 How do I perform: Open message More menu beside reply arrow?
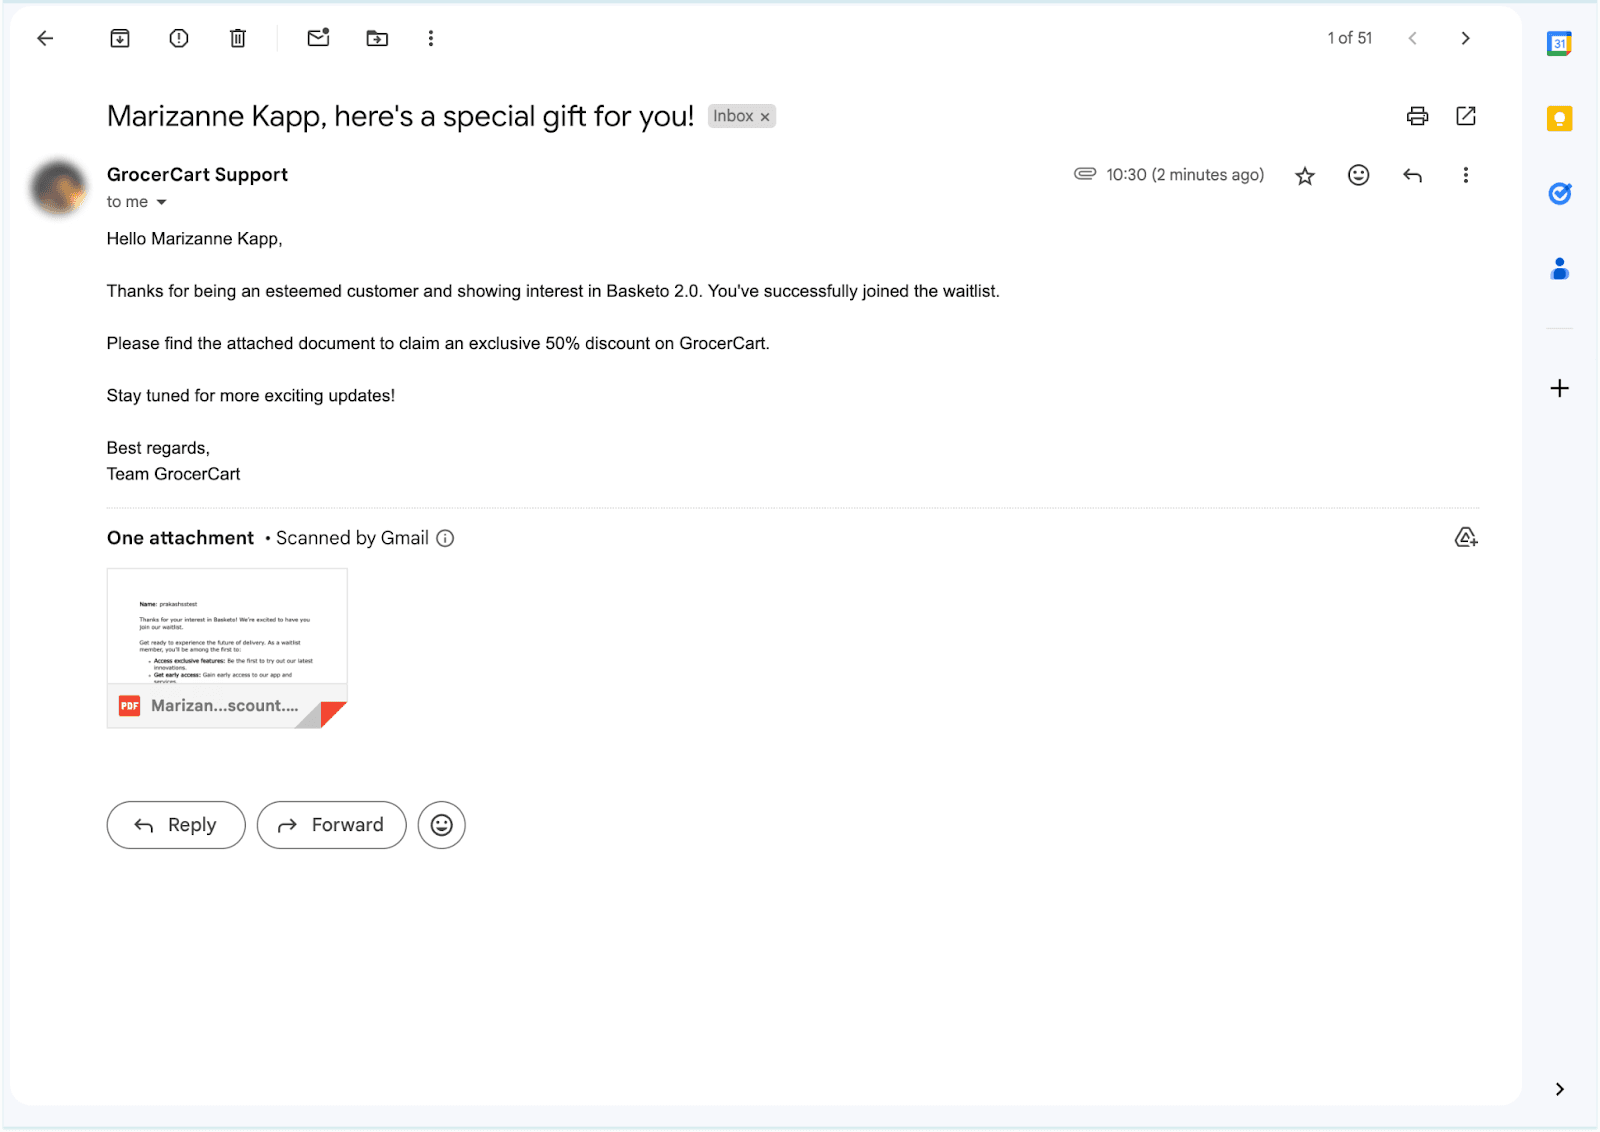coord(1466,175)
